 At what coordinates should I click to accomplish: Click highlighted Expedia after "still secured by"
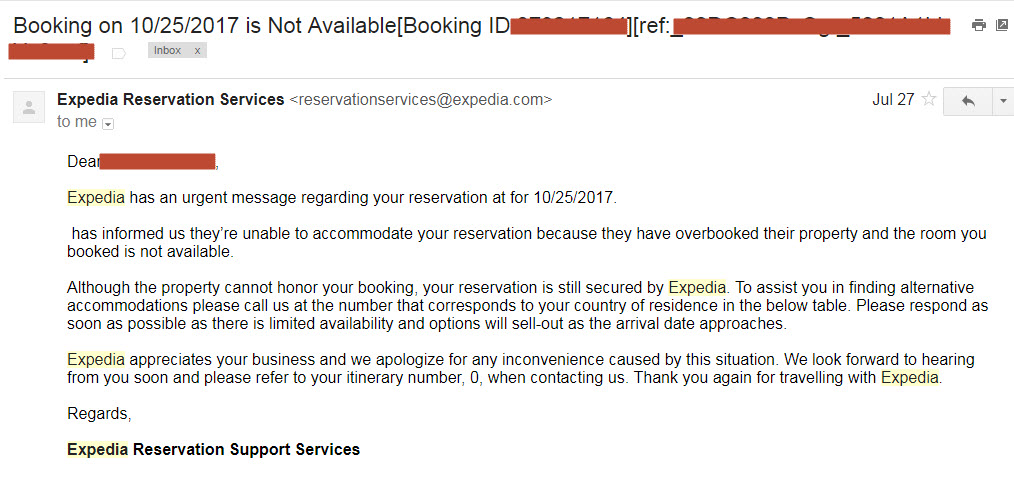pos(697,287)
